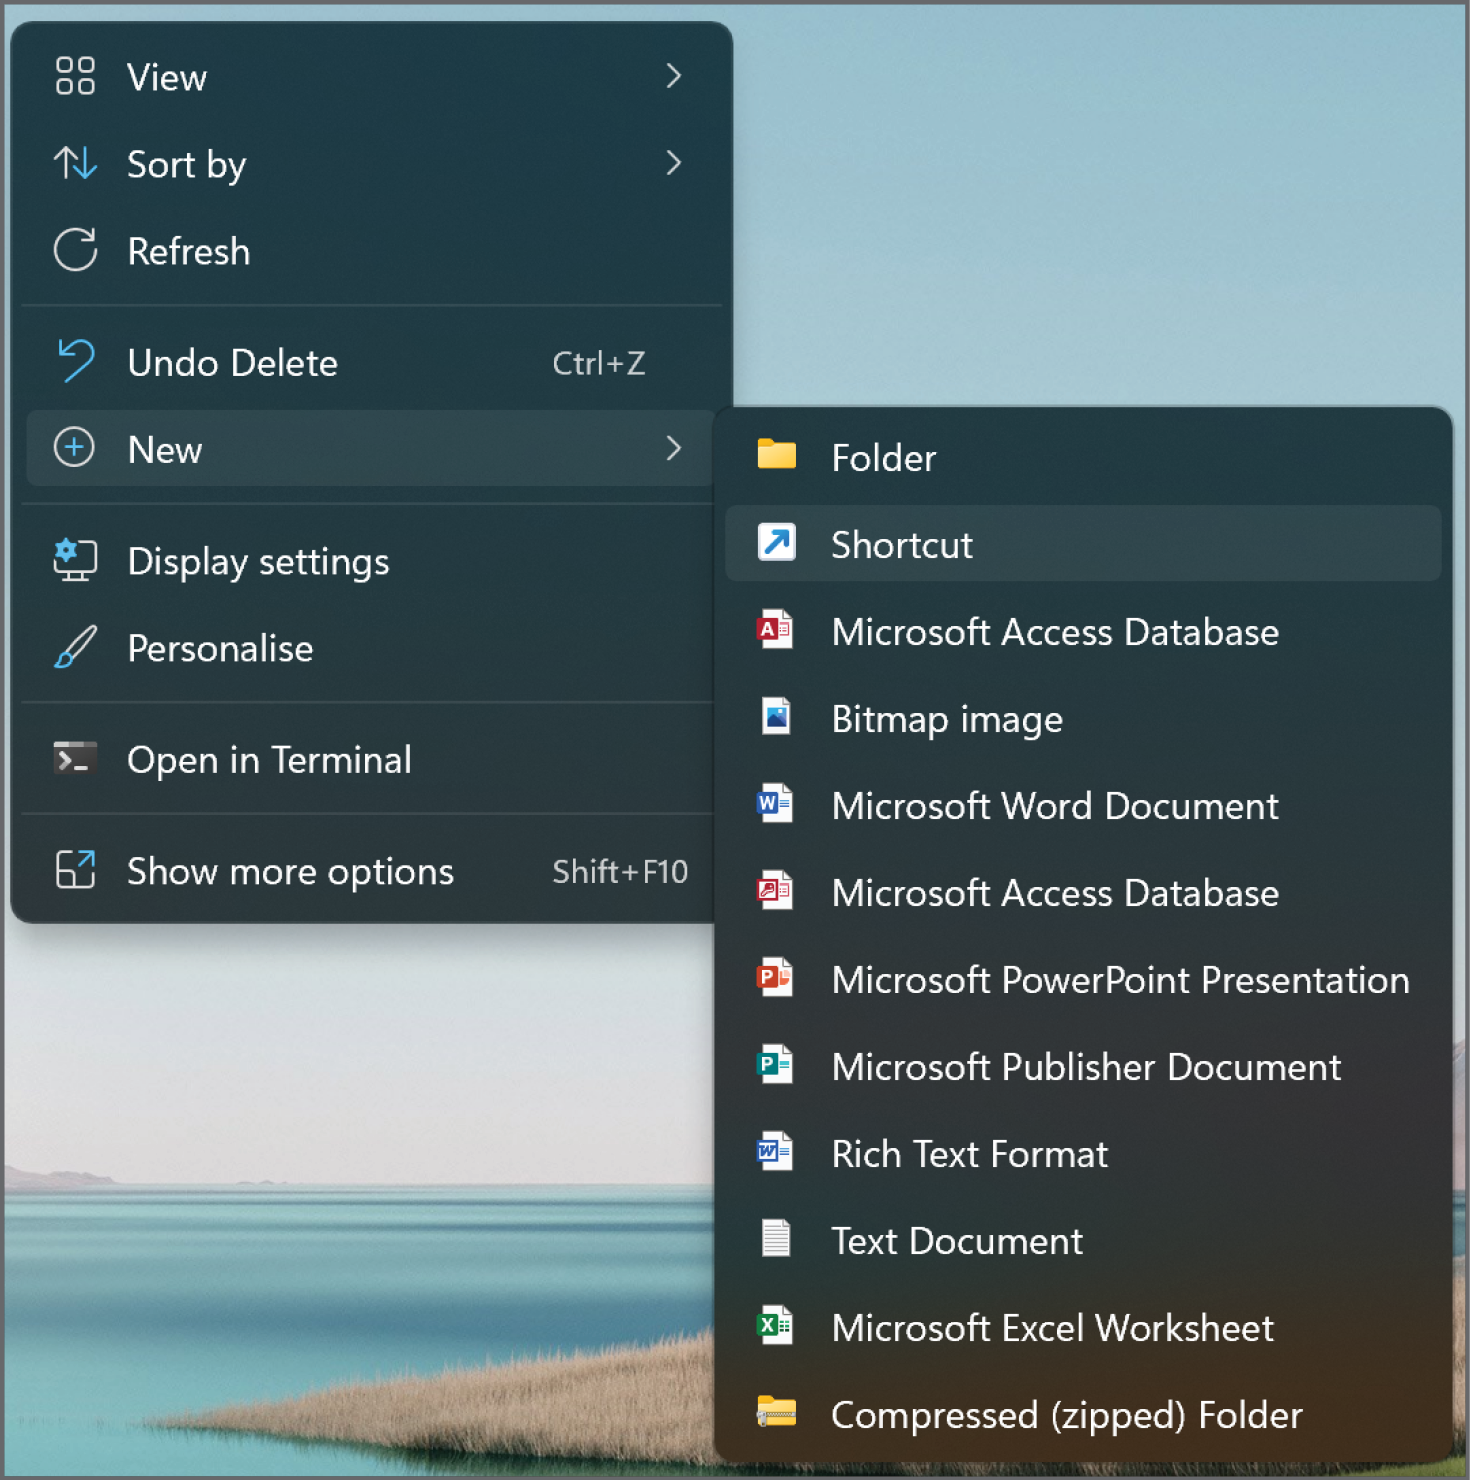Expand the View submenu chevron

[x=674, y=76]
